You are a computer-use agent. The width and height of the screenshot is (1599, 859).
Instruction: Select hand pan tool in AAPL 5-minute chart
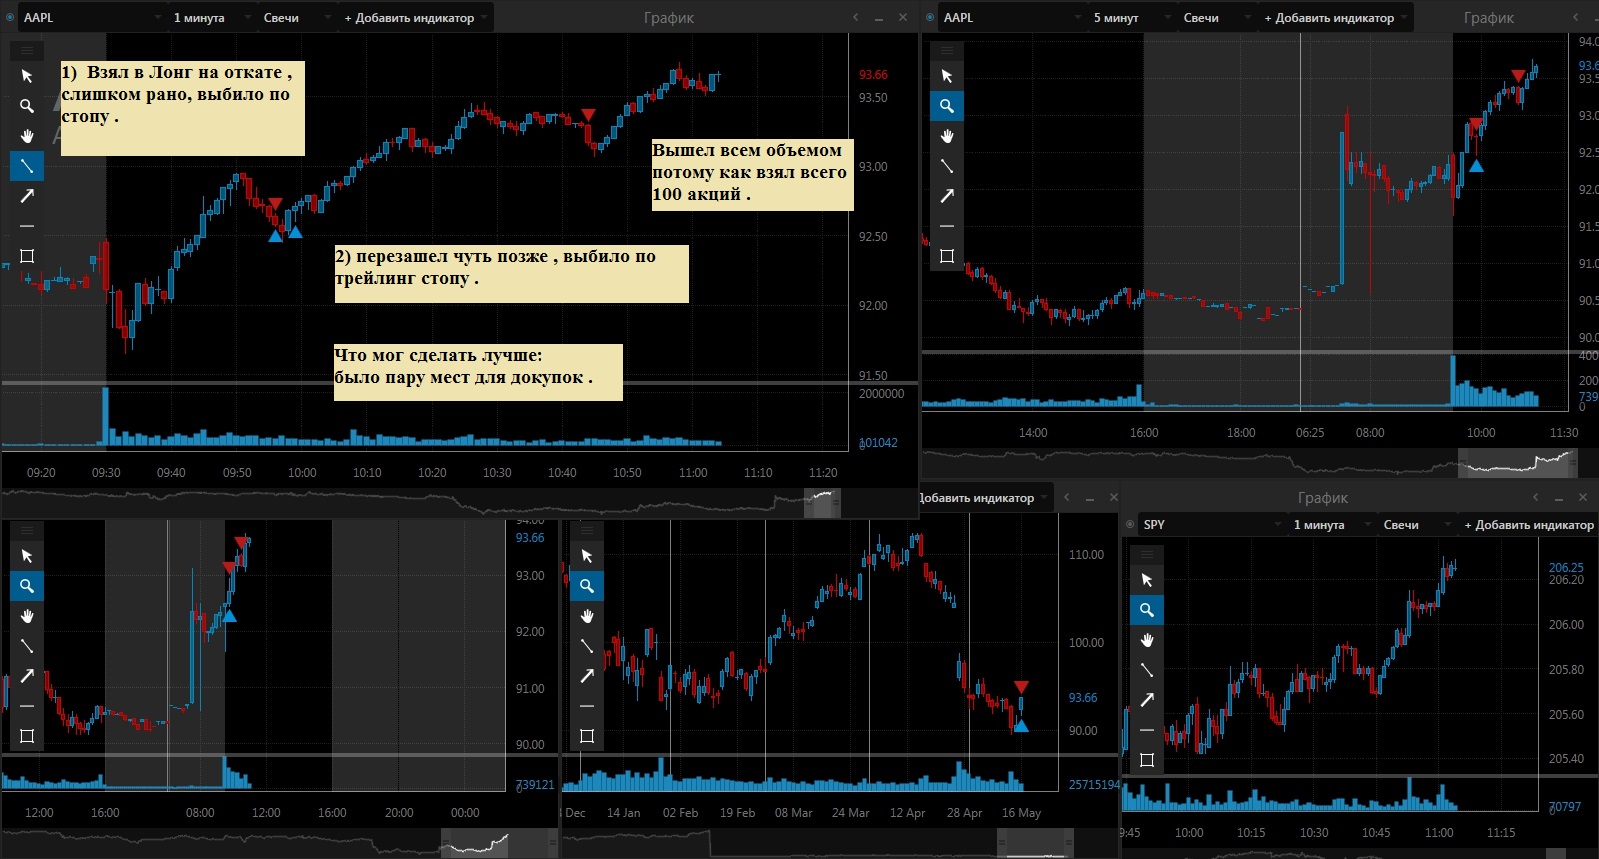click(x=947, y=136)
